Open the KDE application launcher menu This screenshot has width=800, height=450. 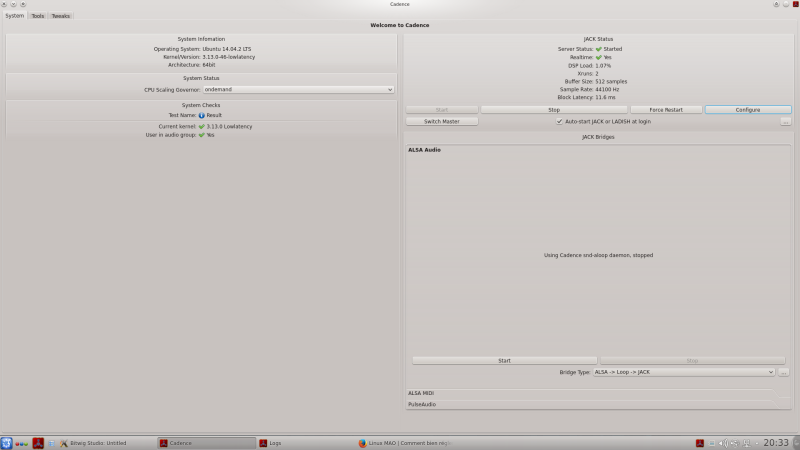[6, 443]
